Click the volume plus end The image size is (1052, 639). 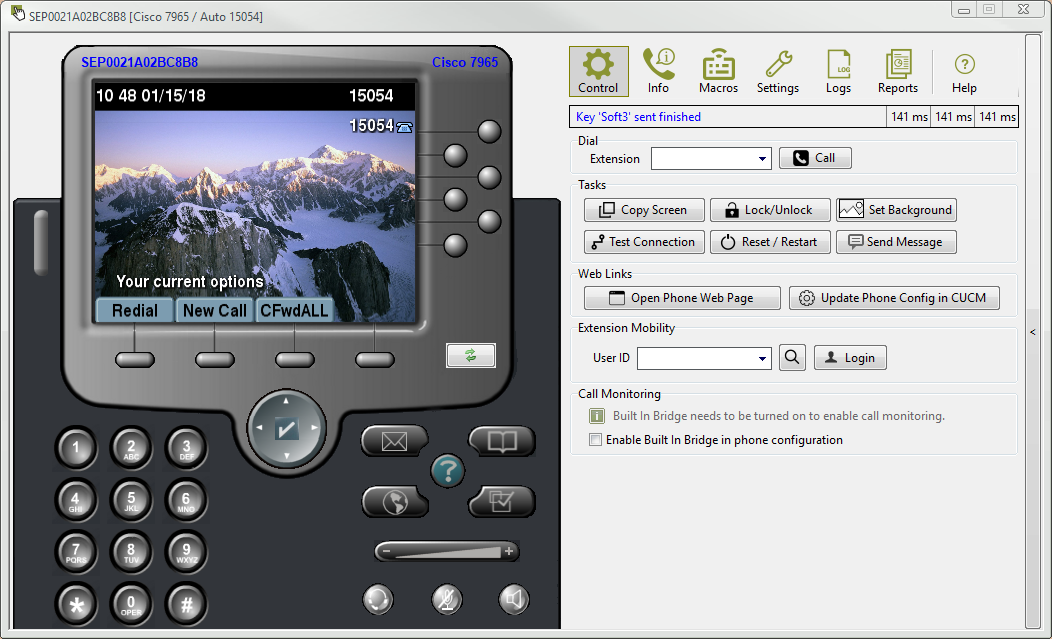509,552
